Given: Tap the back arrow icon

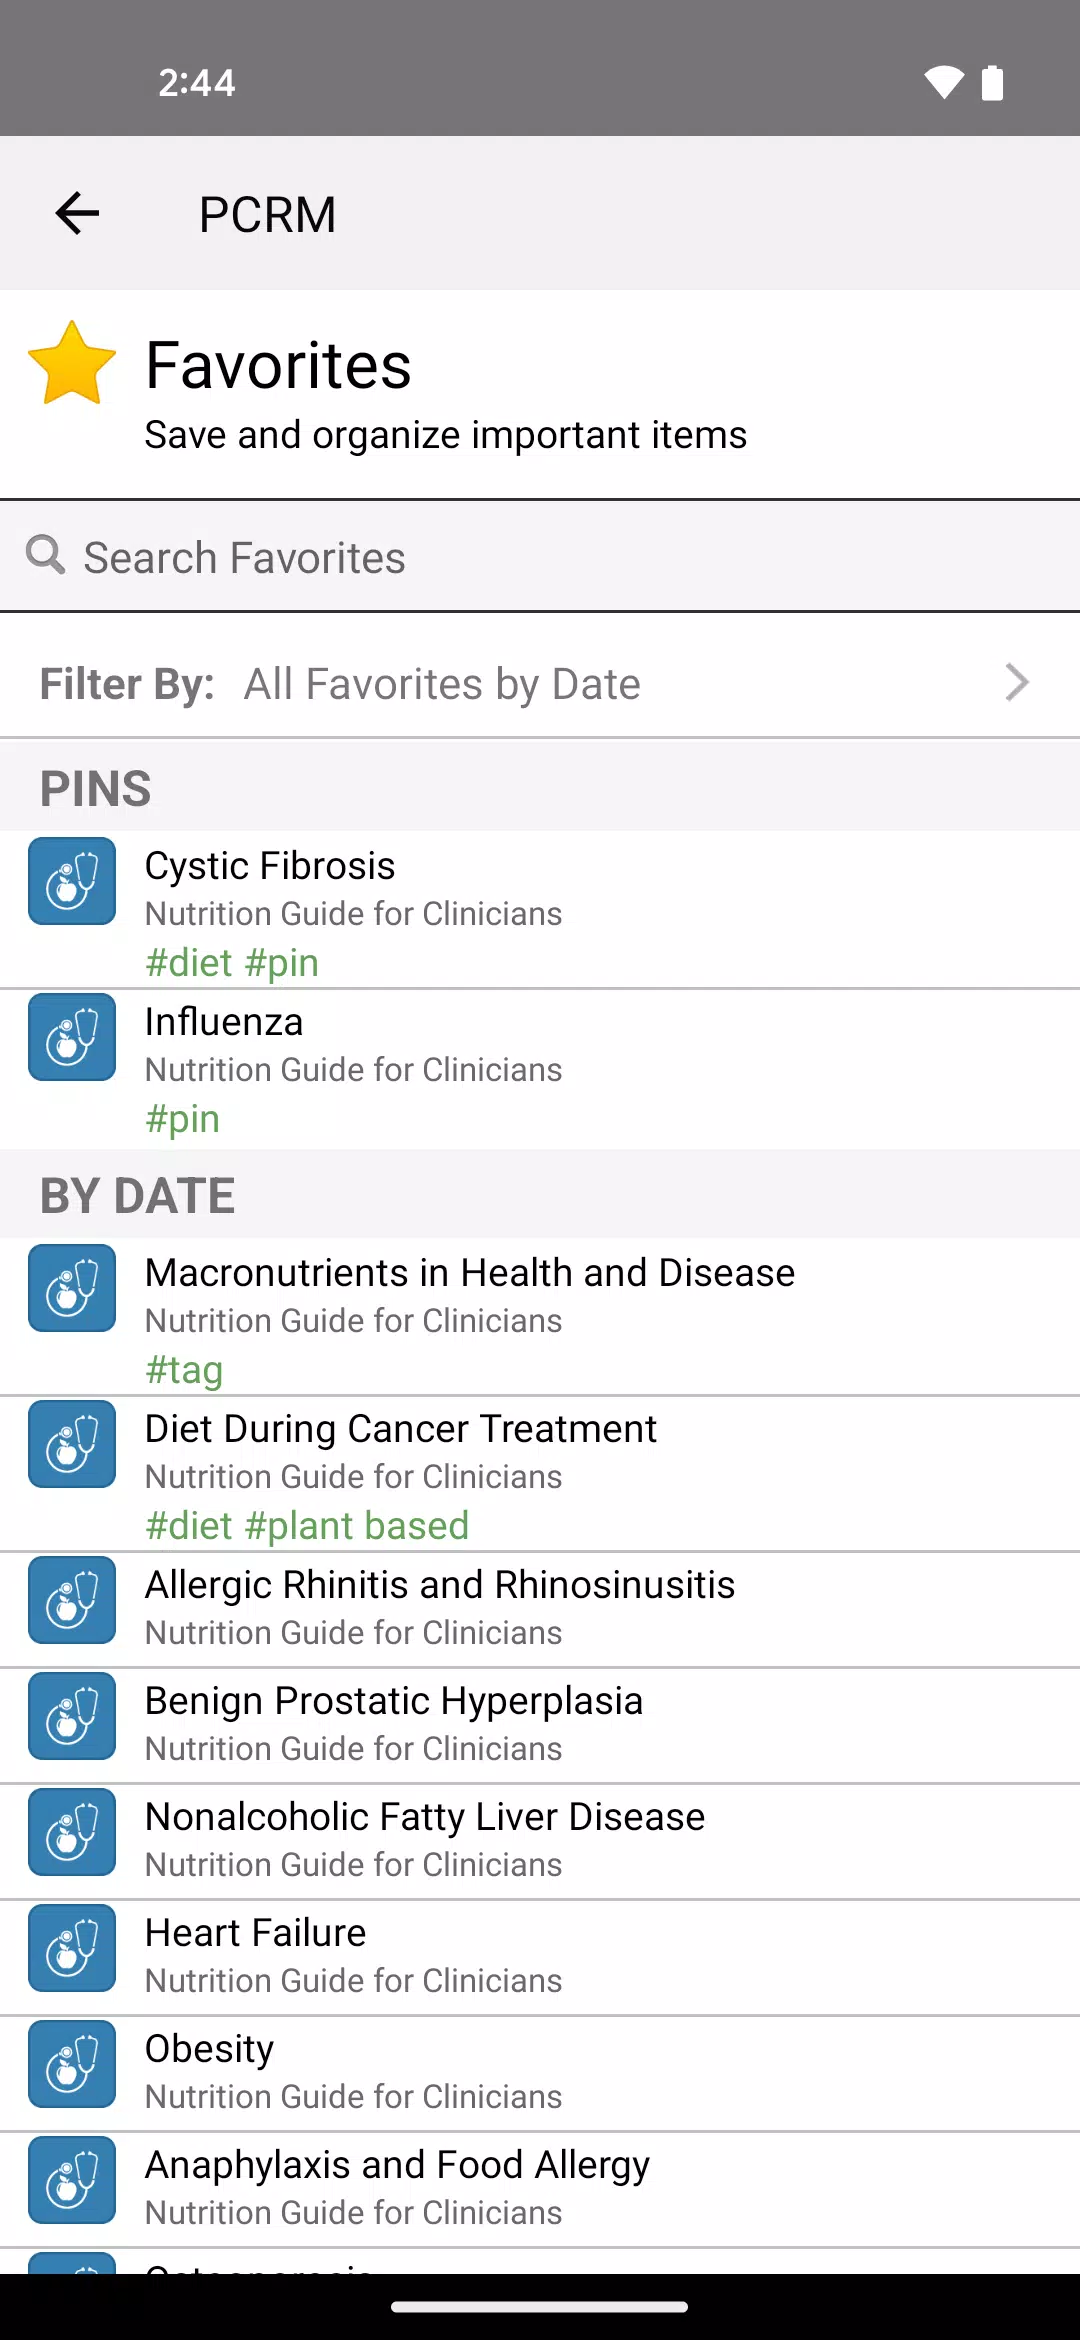Looking at the screenshot, I should pos(77,213).
